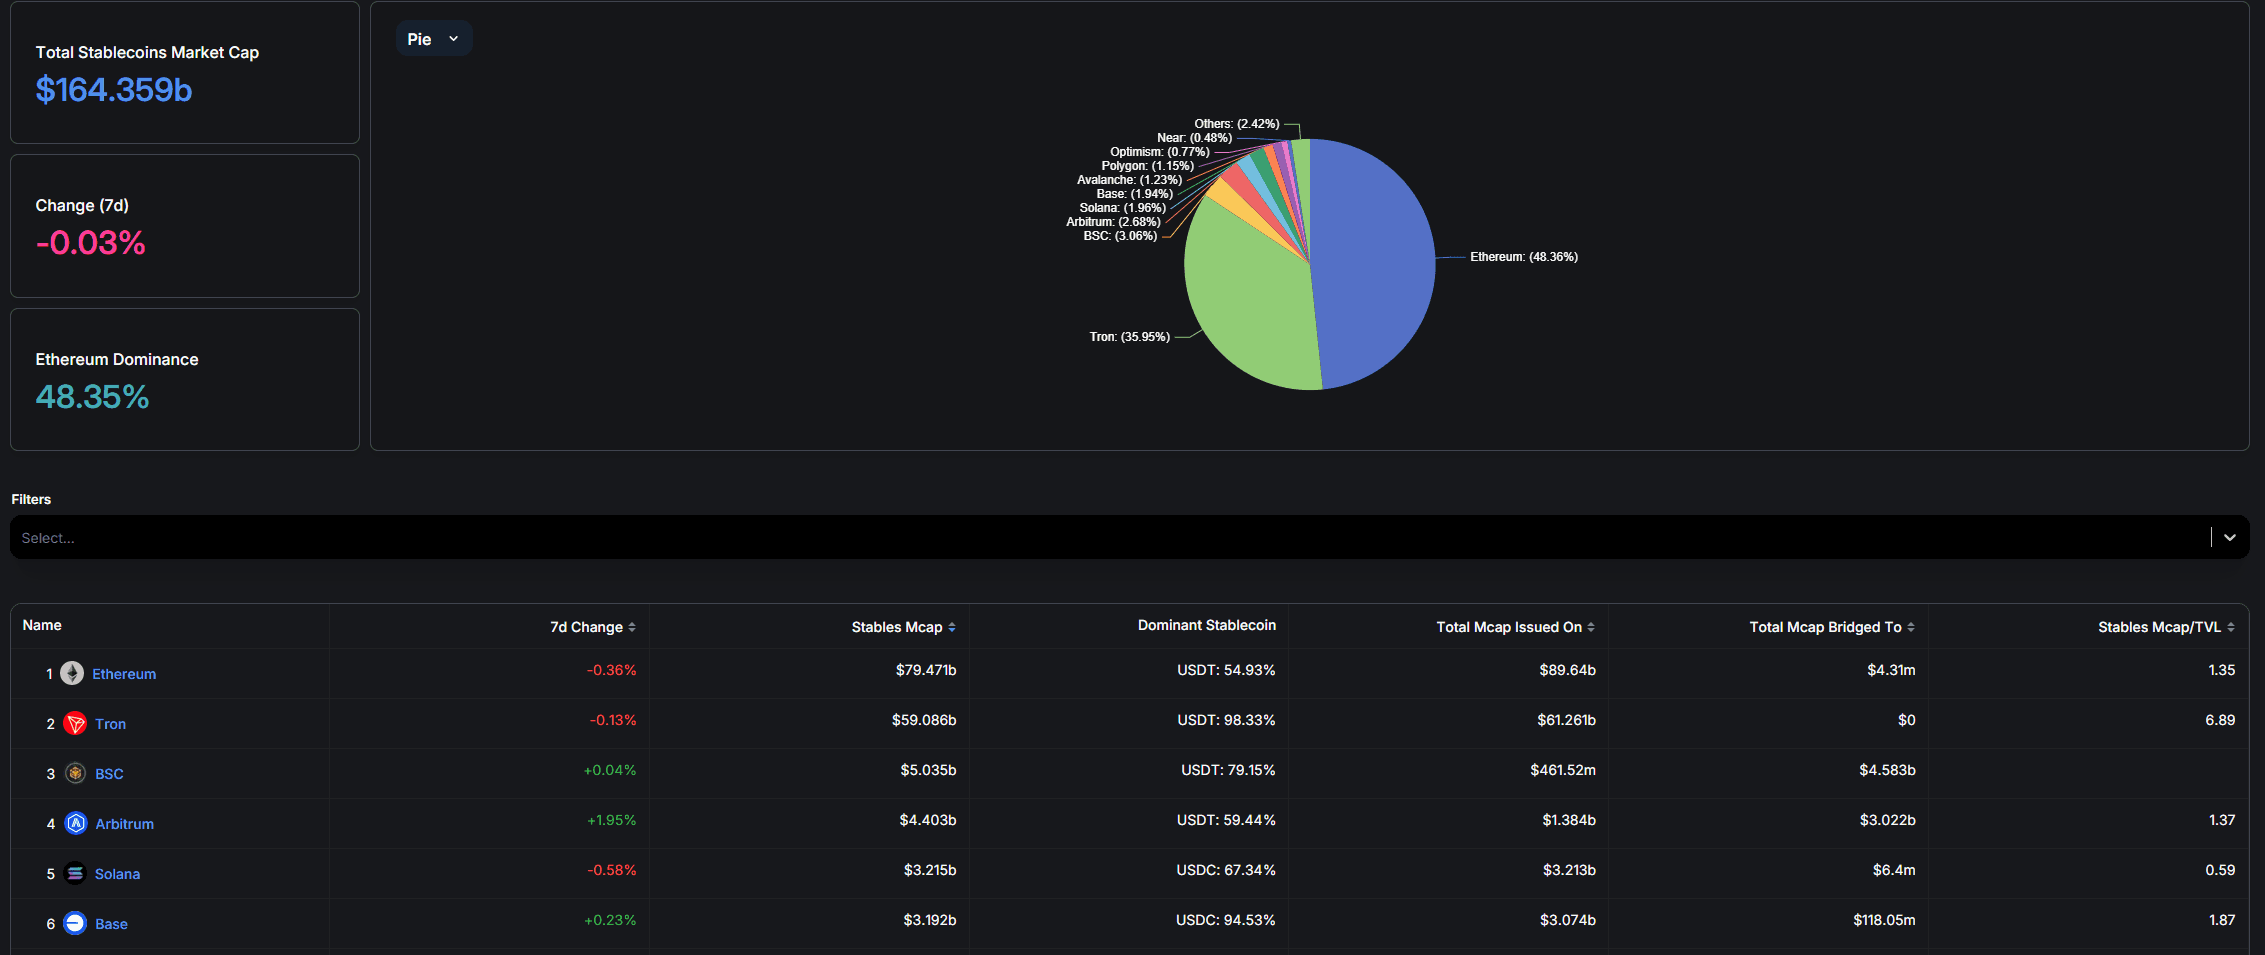This screenshot has width=2265, height=955.
Task: Open the Arbitrum chain link
Action: point(124,824)
